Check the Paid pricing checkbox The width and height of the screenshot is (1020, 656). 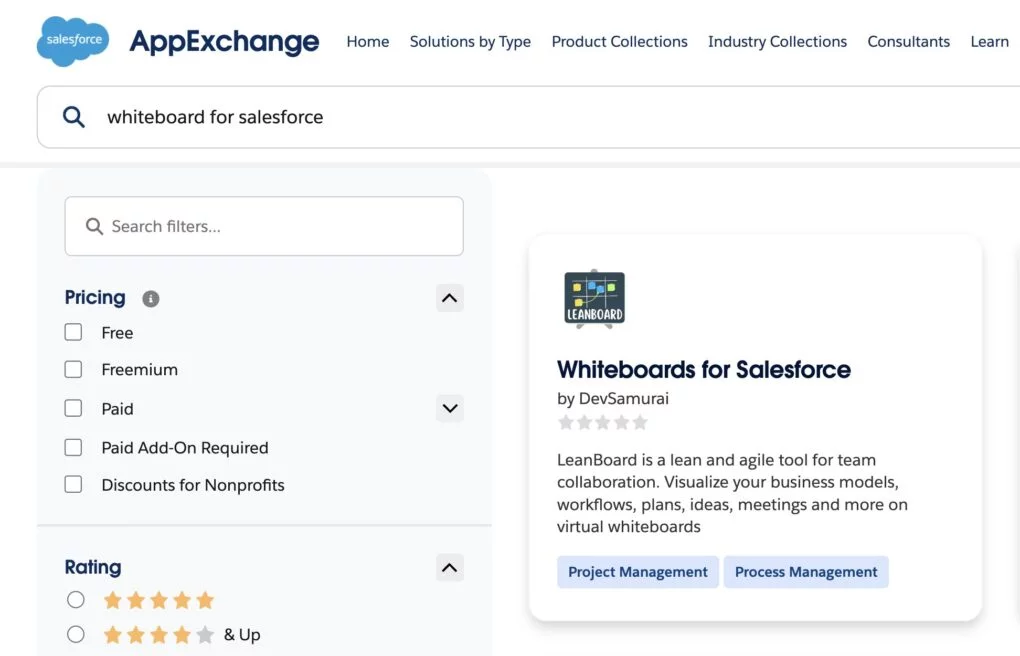(x=74, y=408)
